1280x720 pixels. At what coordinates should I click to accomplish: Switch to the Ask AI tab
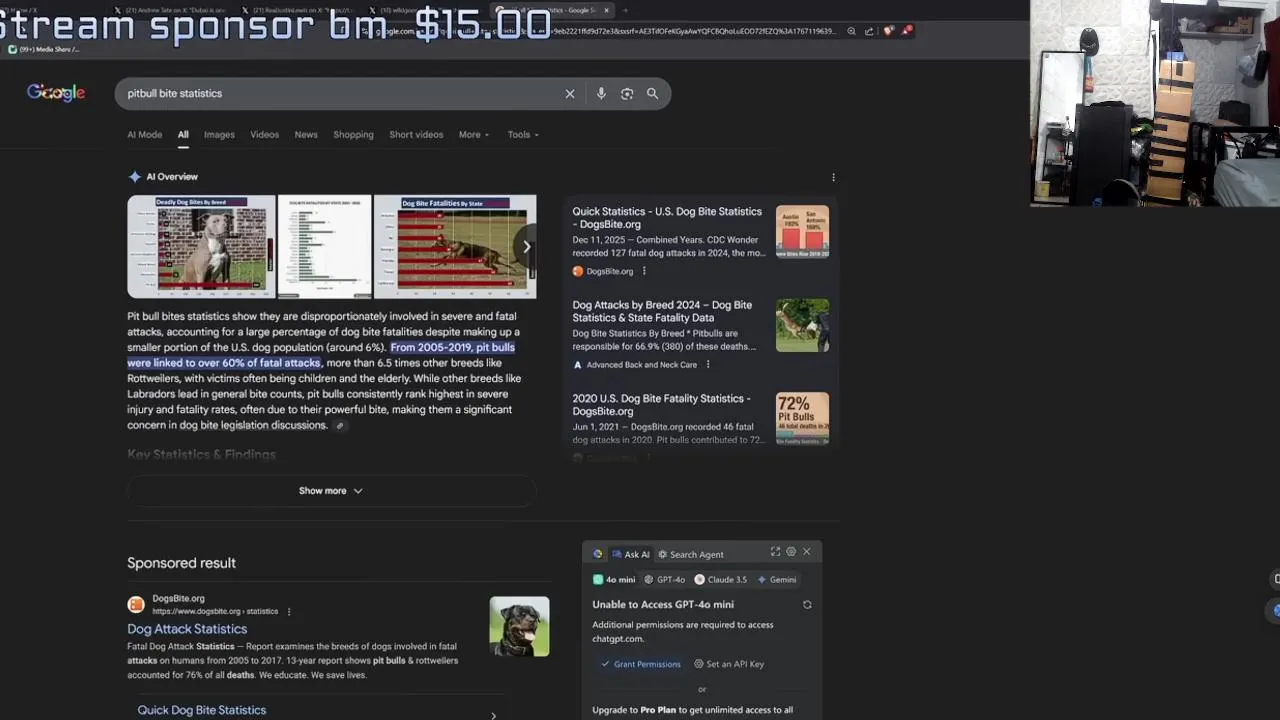[631, 554]
